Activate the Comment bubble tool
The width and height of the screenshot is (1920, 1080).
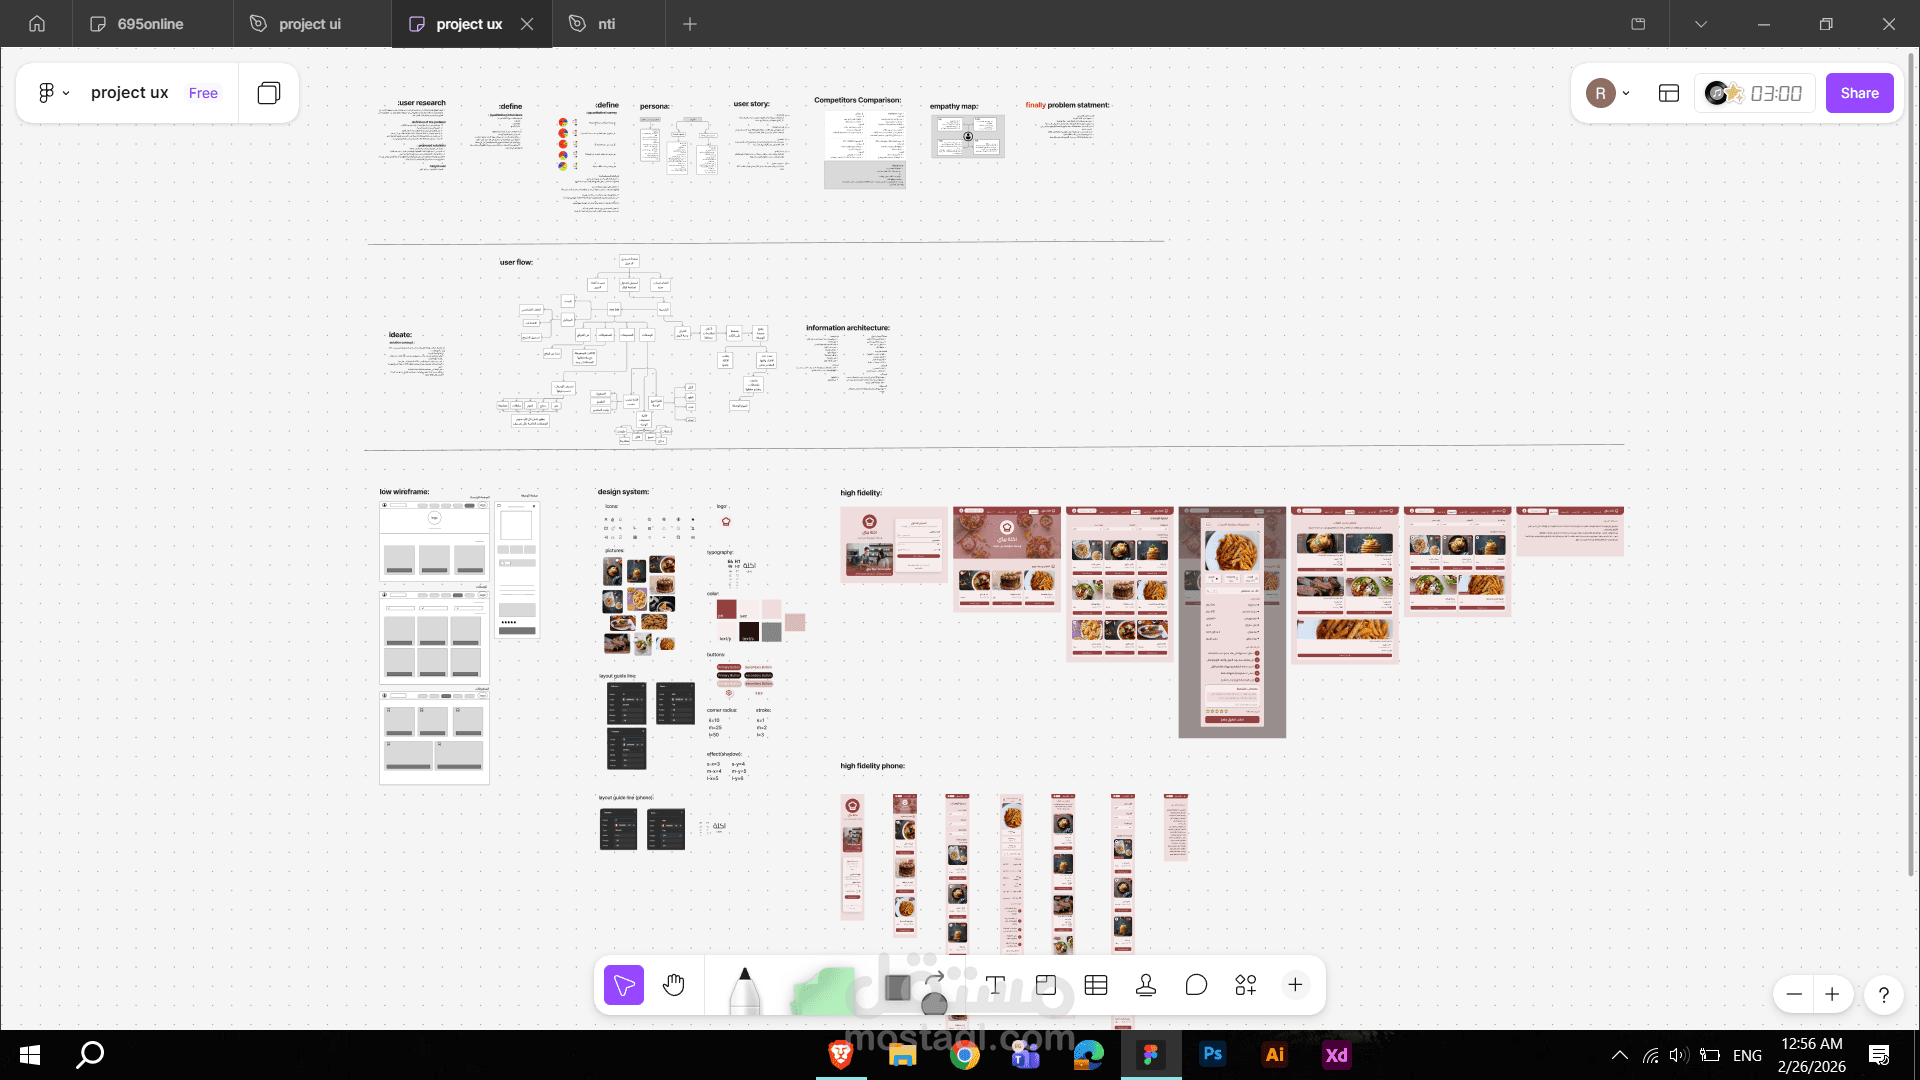1196,986
